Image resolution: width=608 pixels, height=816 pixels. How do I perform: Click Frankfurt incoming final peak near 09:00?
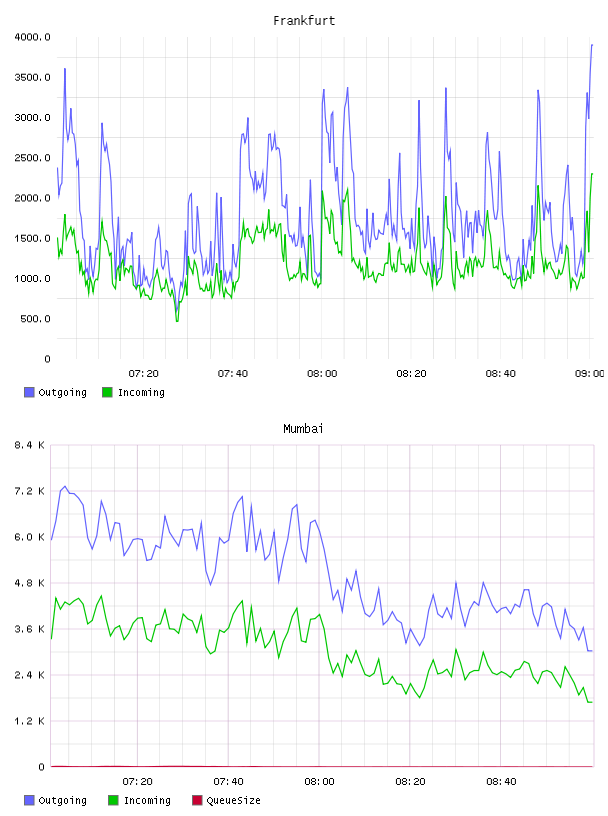(592, 174)
